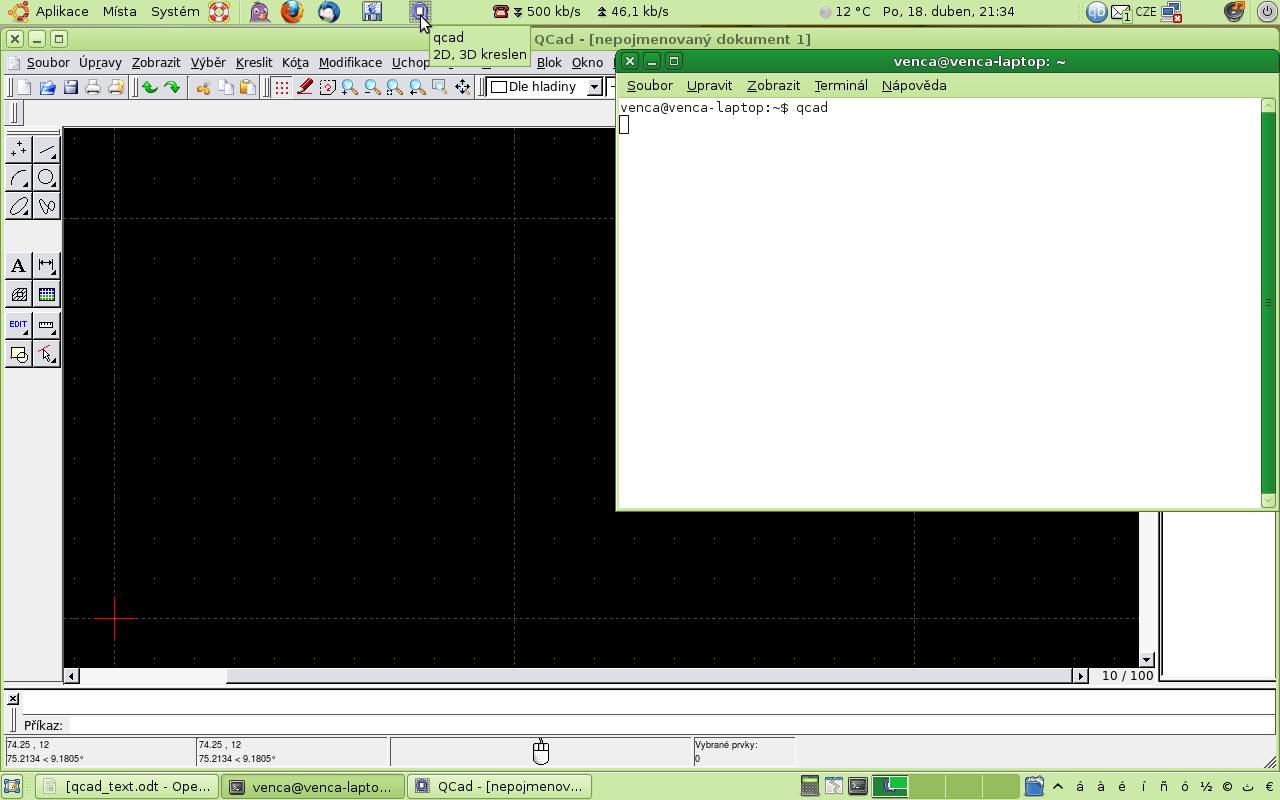The image size is (1280, 800).
Task: Open Print Preview icon
Action: pos(116,87)
